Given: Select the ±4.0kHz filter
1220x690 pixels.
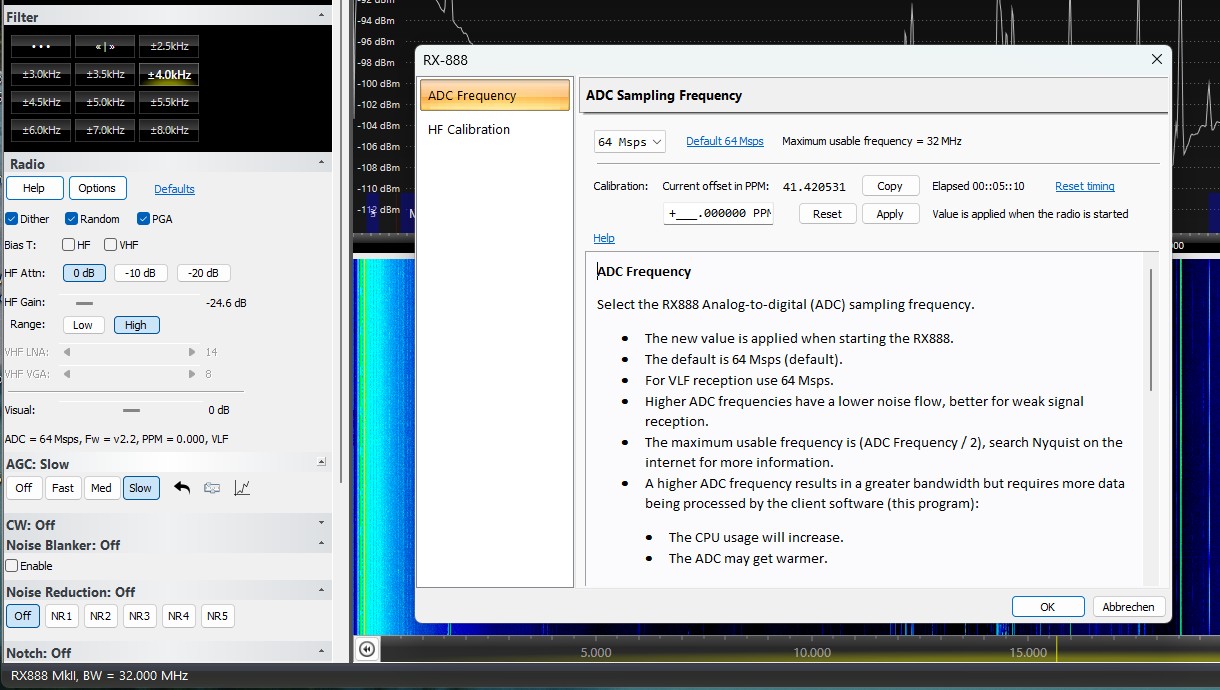Looking at the screenshot, I should click(x=168, y=74).
